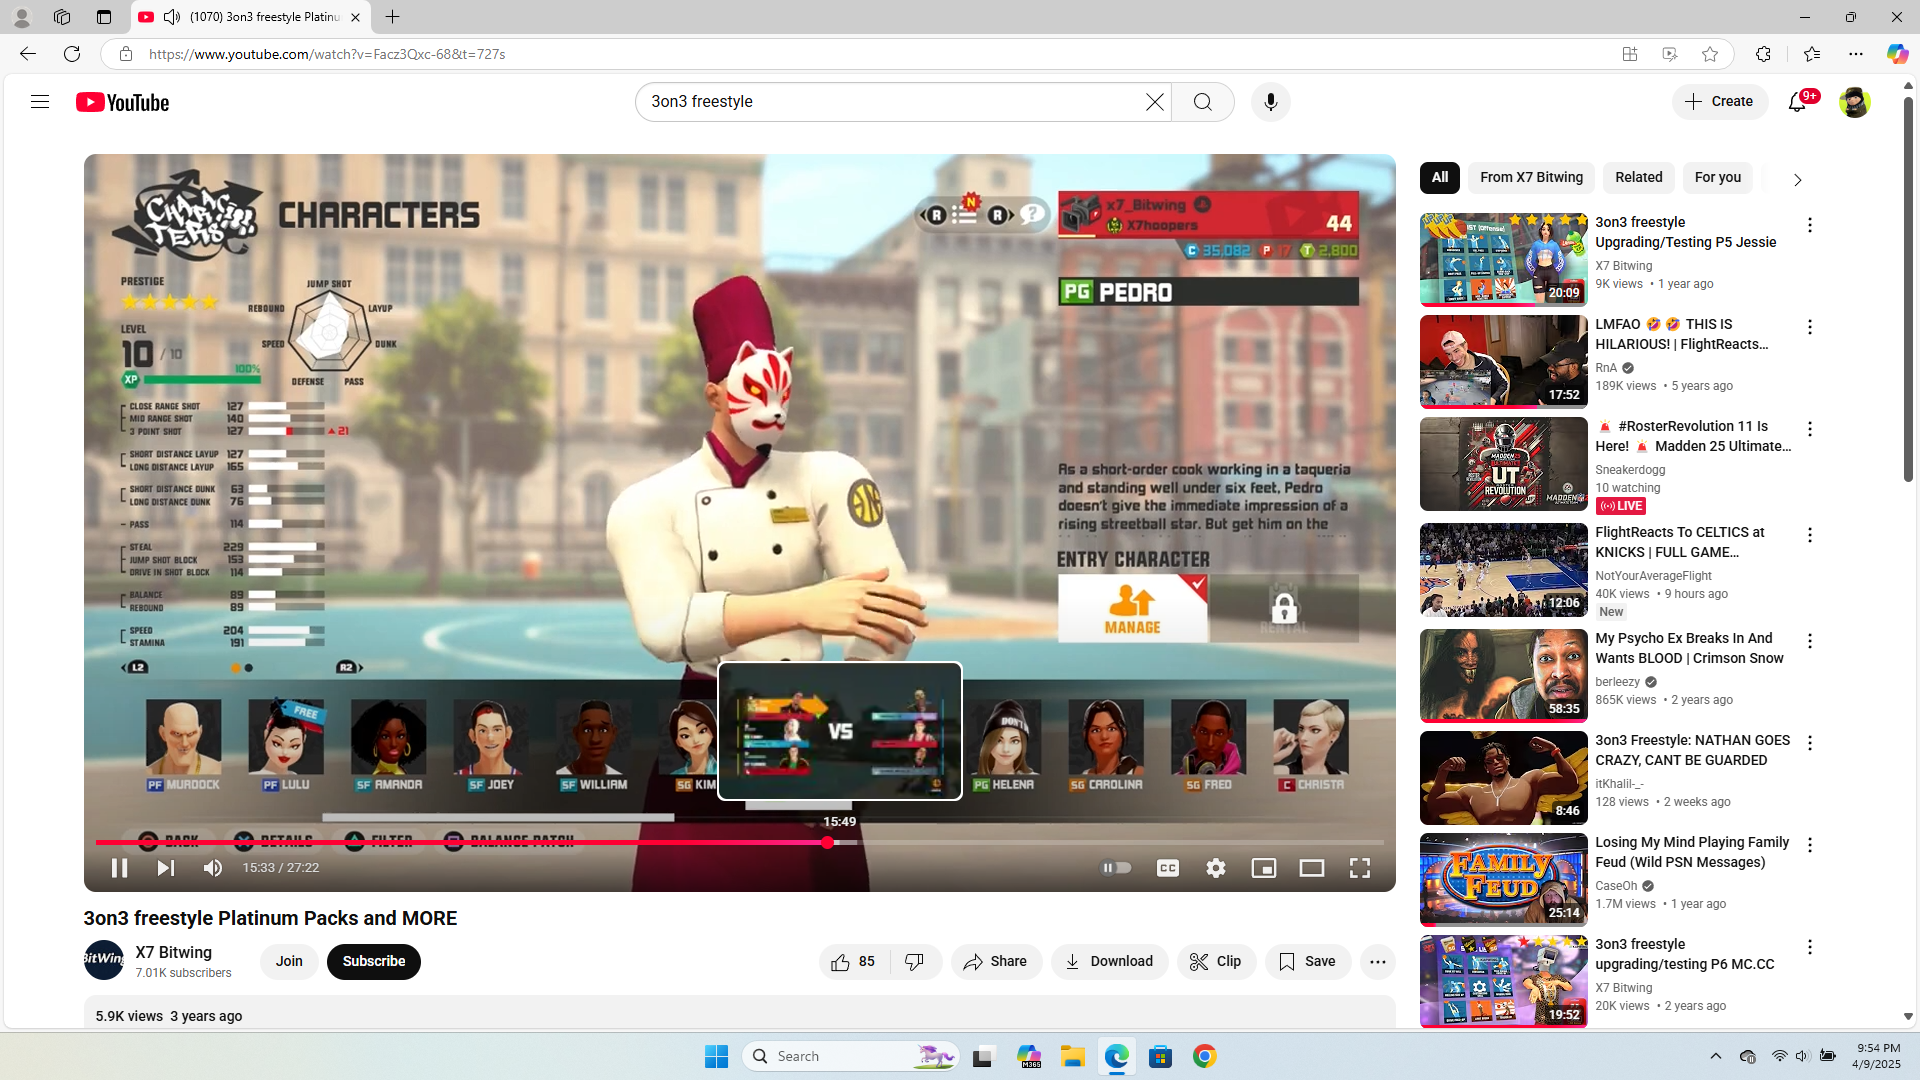1920x1080 pixels.
Task: Download the video
Action: (1109, 962)
